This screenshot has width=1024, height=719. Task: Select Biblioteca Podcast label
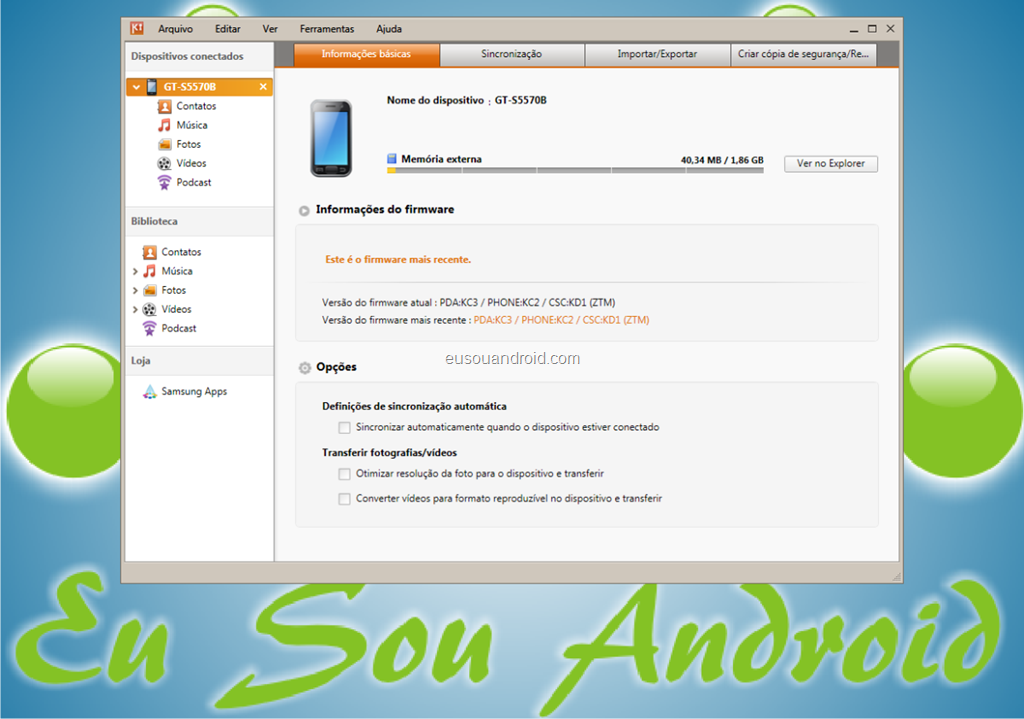click(178, 328)
